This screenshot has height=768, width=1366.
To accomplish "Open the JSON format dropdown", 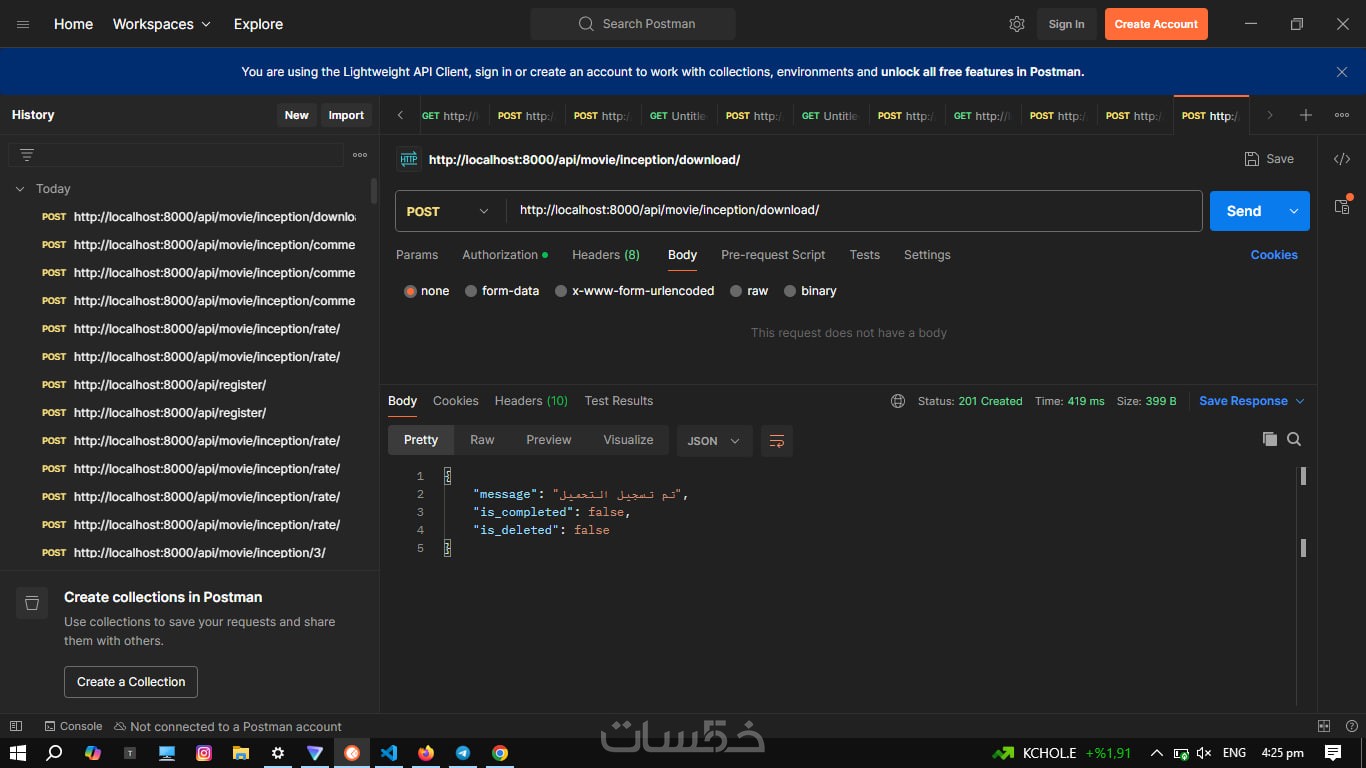I will 714,441.
